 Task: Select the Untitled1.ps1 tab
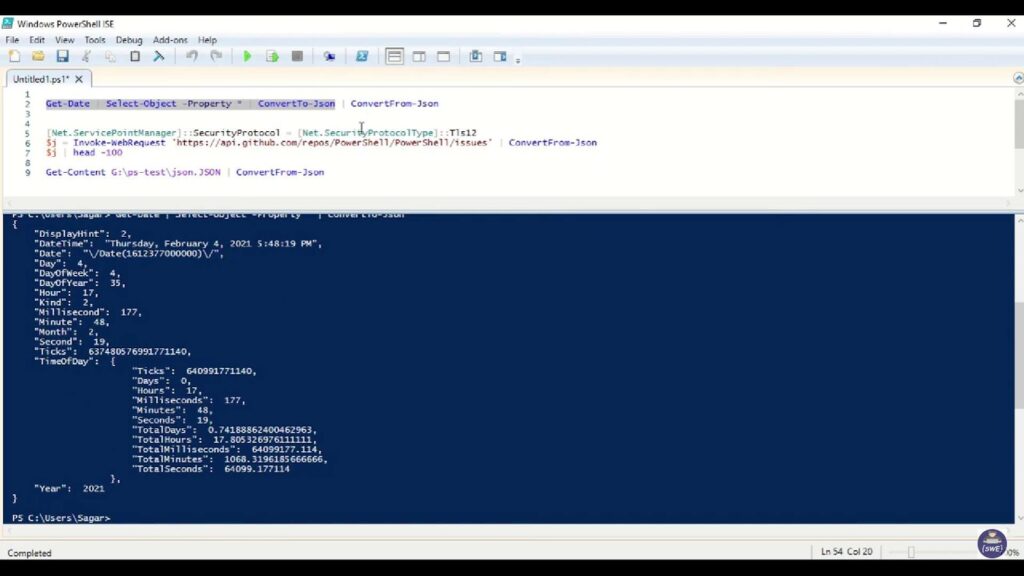coord(40,78)
